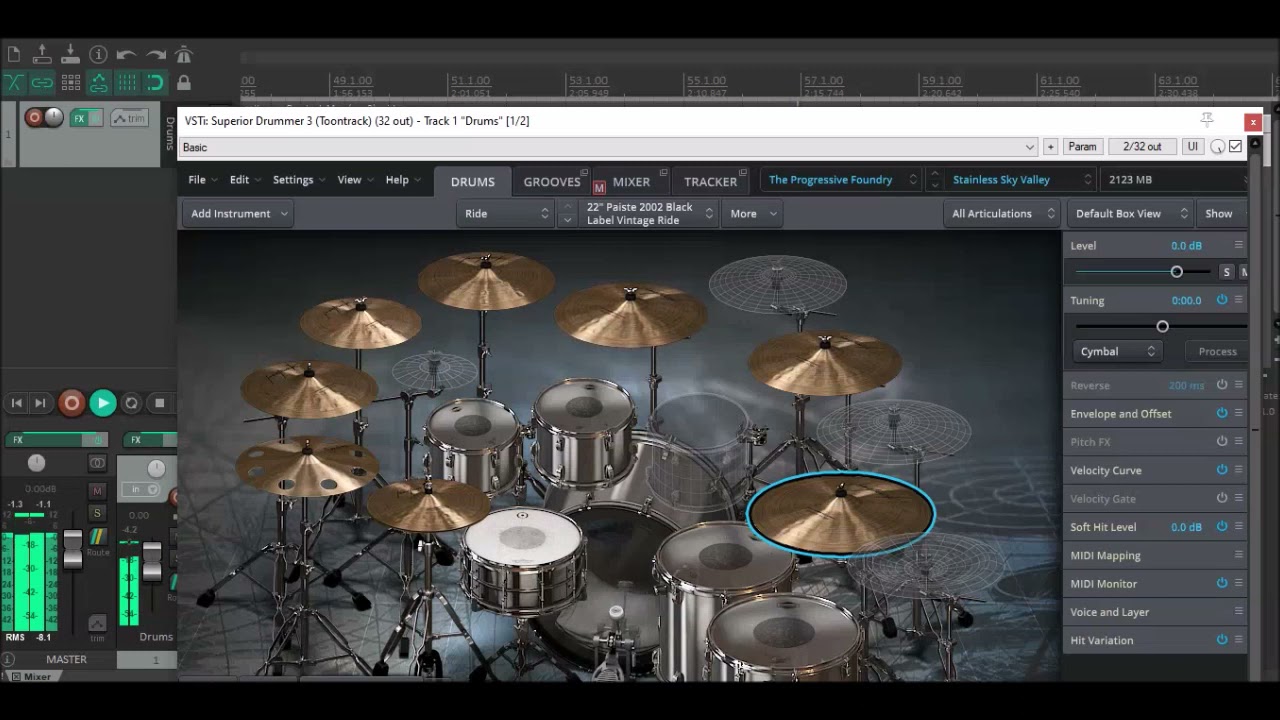Click the save project download-arrow icon
1280x720 pixels.
pyautogui.click(x=70, y=55)
